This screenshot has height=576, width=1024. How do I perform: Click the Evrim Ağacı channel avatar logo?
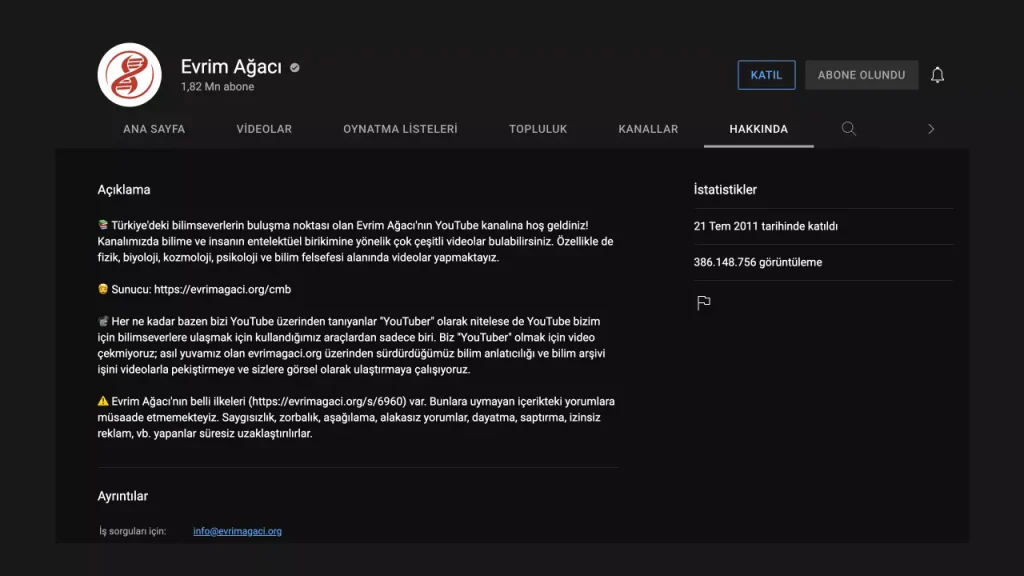[x=129, y=75]
